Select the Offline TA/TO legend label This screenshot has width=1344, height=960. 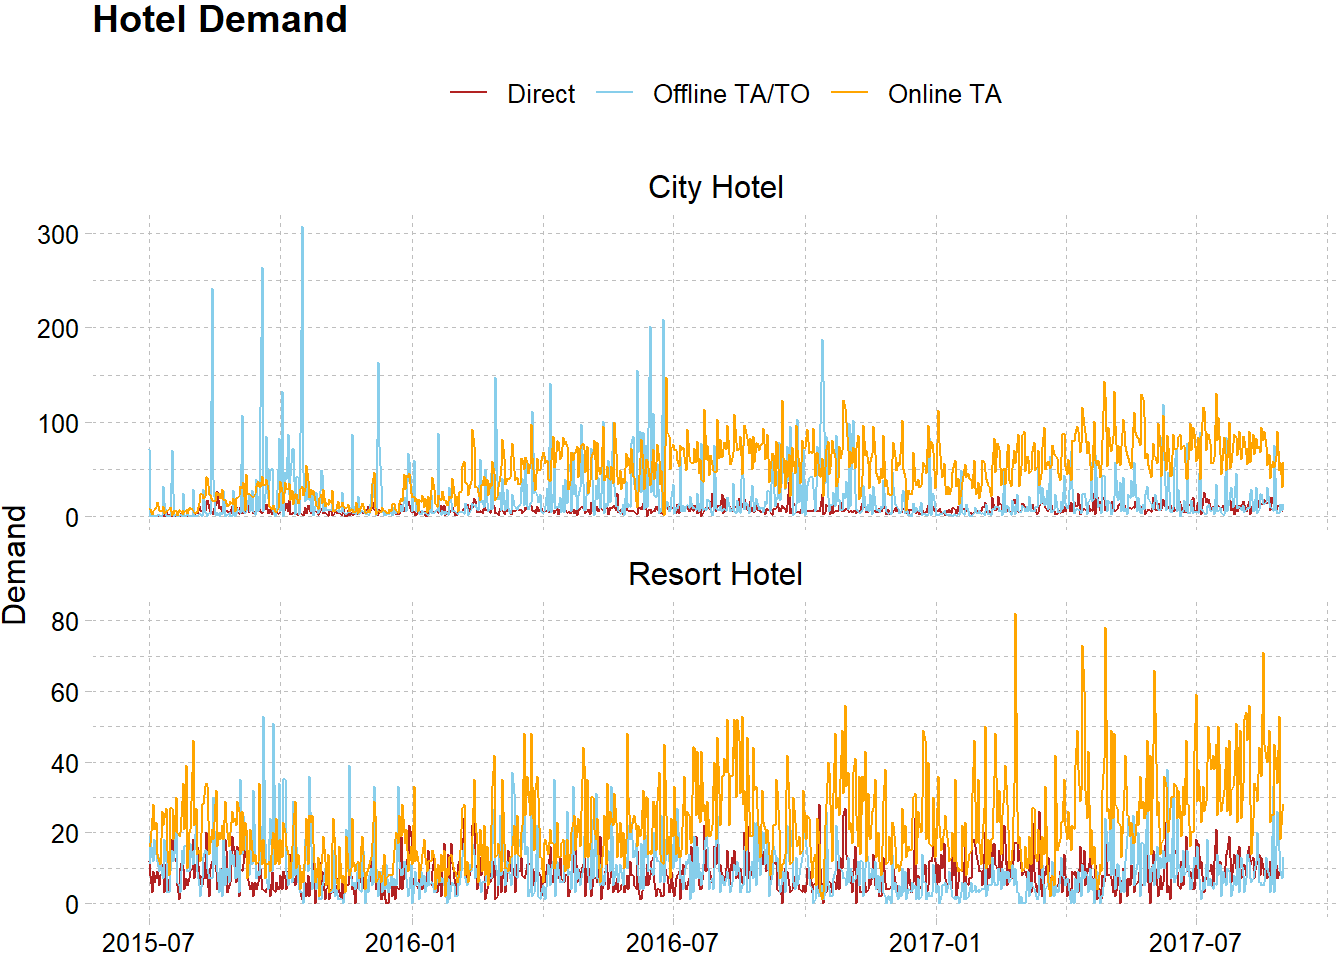731,94
